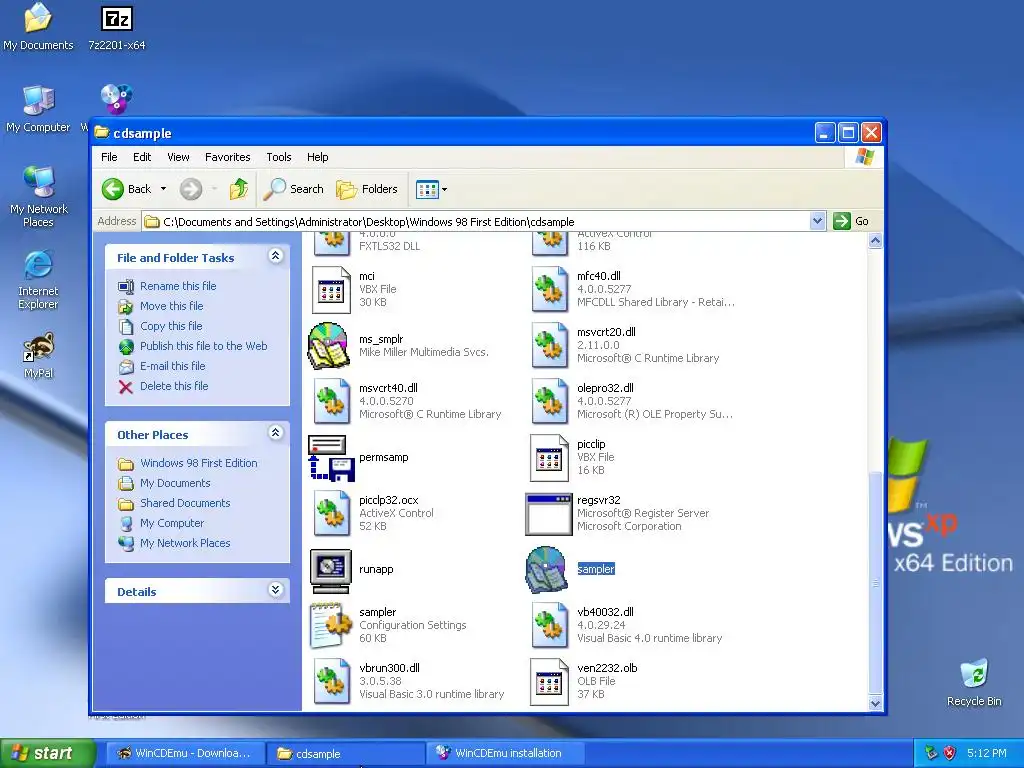Select the runapp application icon
This screenshot has width=1024, height=768.
pyautogui.click(x=330, y=570)
